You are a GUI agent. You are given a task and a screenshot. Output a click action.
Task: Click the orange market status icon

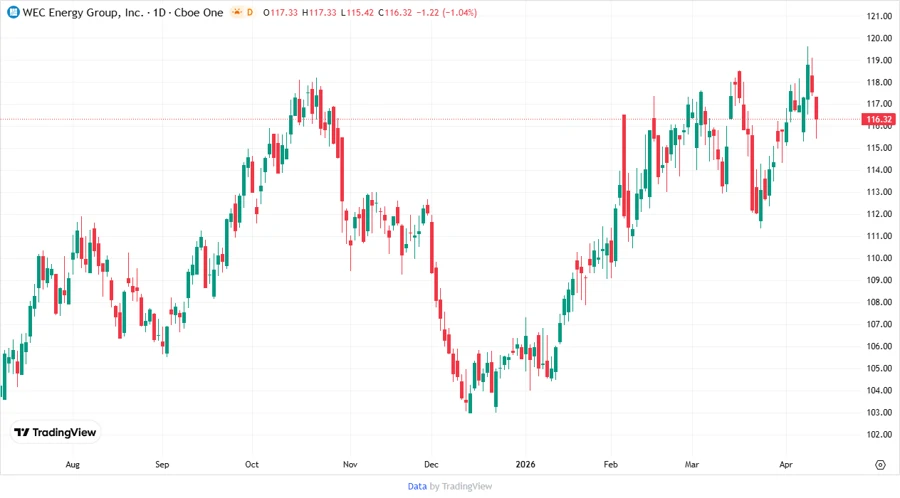(x=237, y=12)
